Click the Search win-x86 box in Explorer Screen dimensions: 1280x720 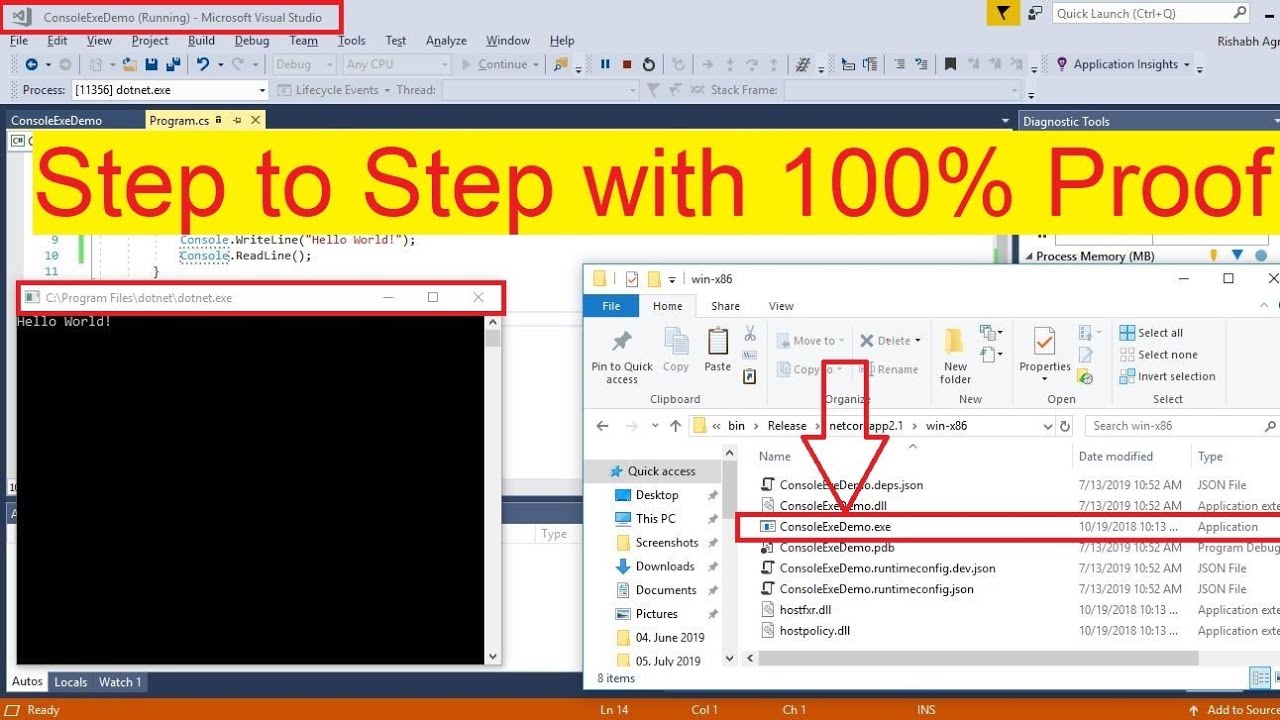coord(1182,426)
